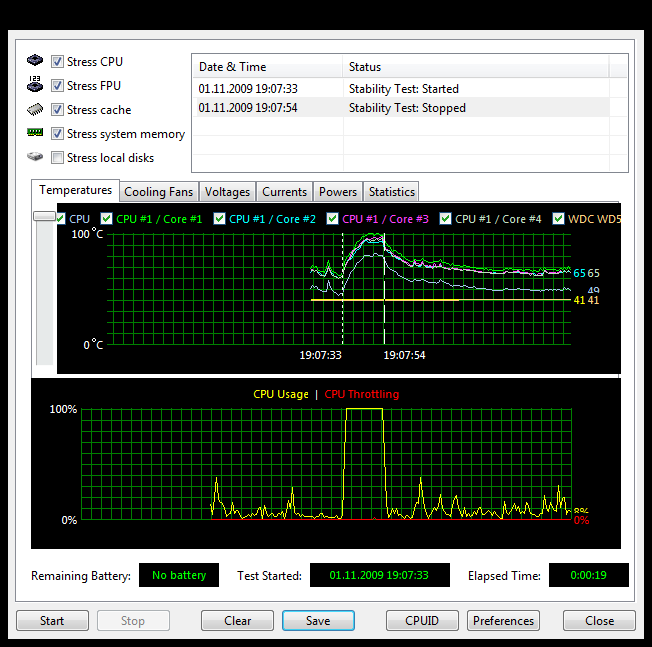652x647 pixels.
Task: Switch to the Powers tab
Action: pos(338,192)
